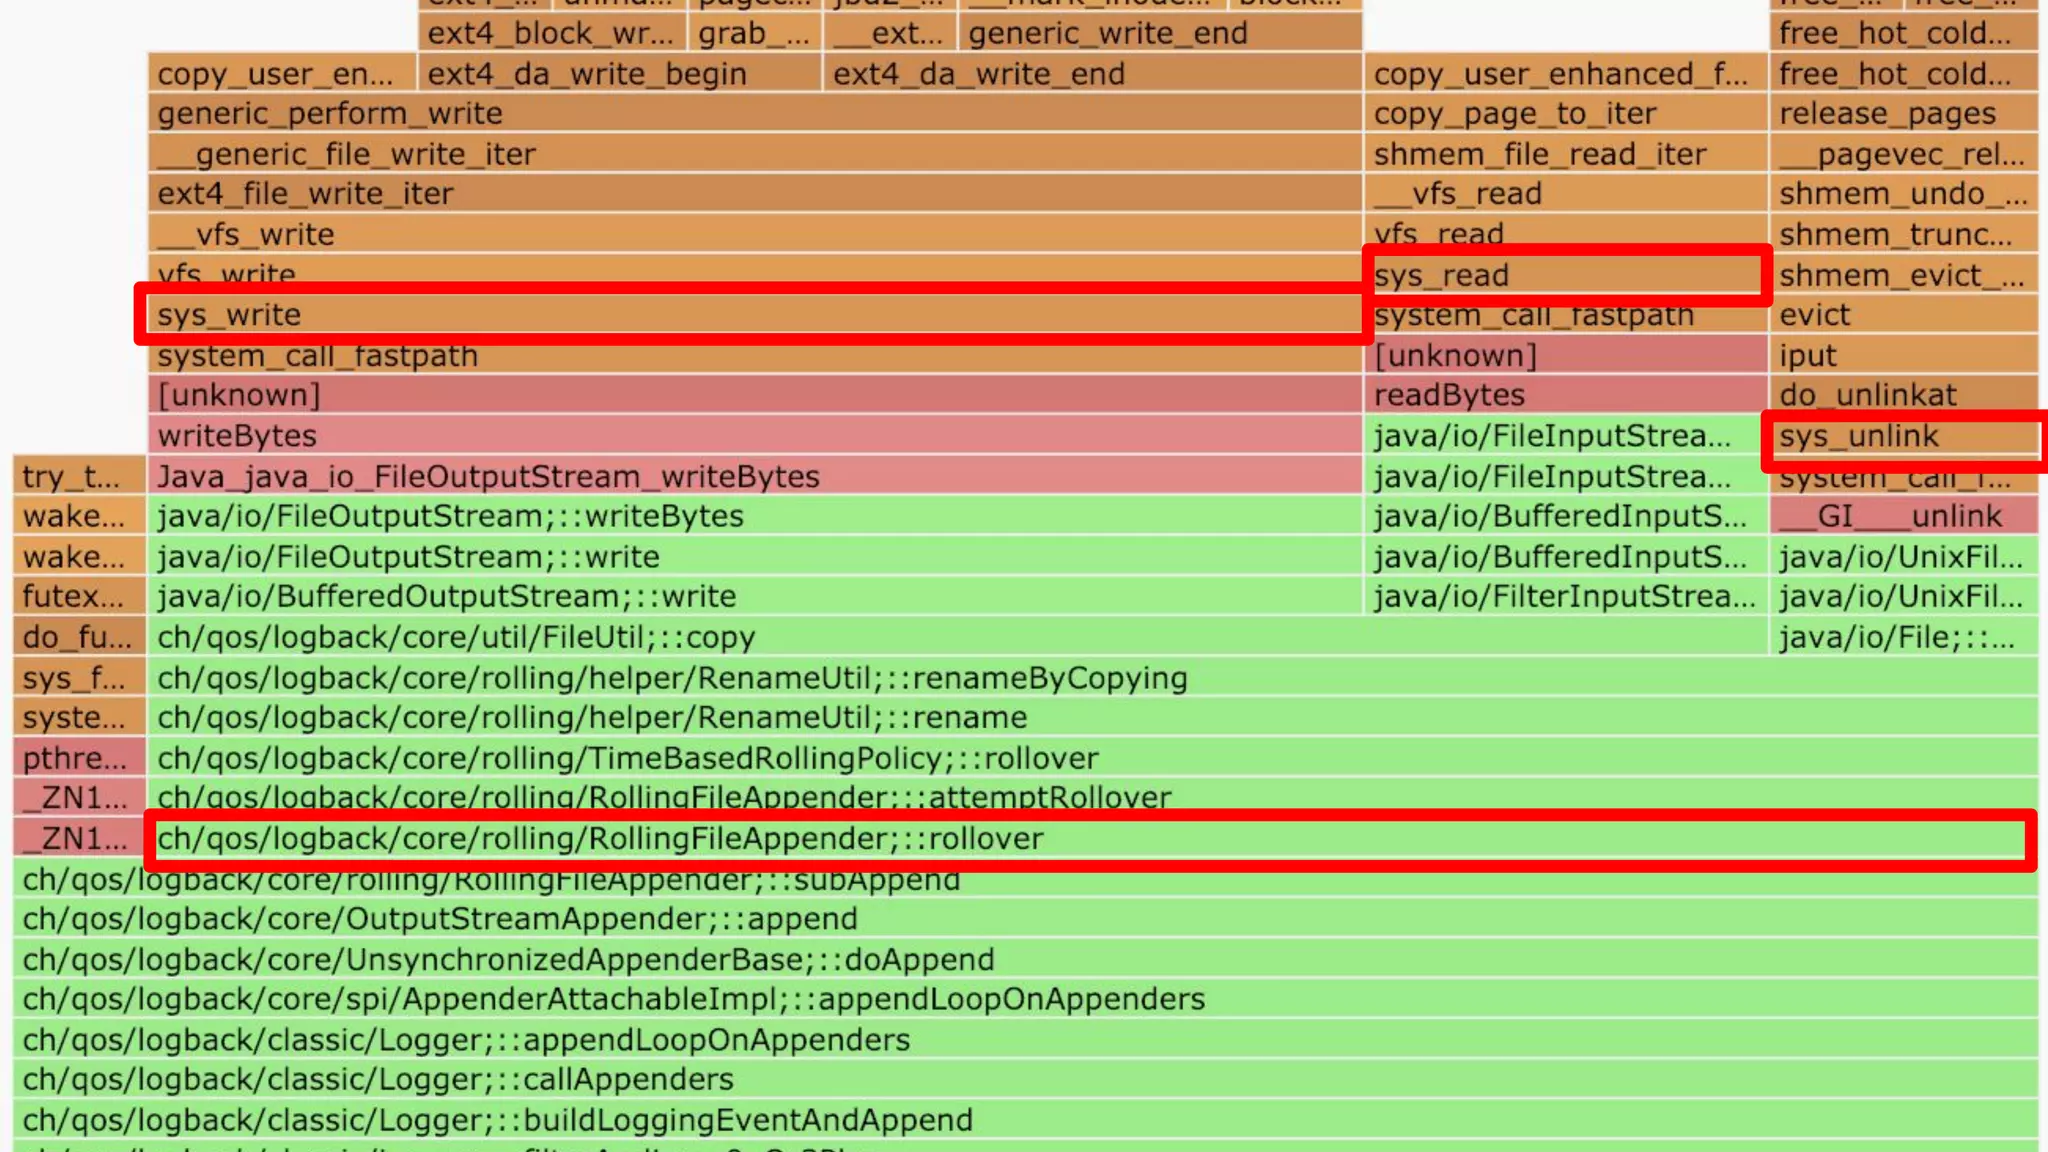Image resolution: width=2048 pixels, height=1152 pixels.
Task: Select java/io/FilterInputStrea... frame
Action: click(x=1566, y=597)
